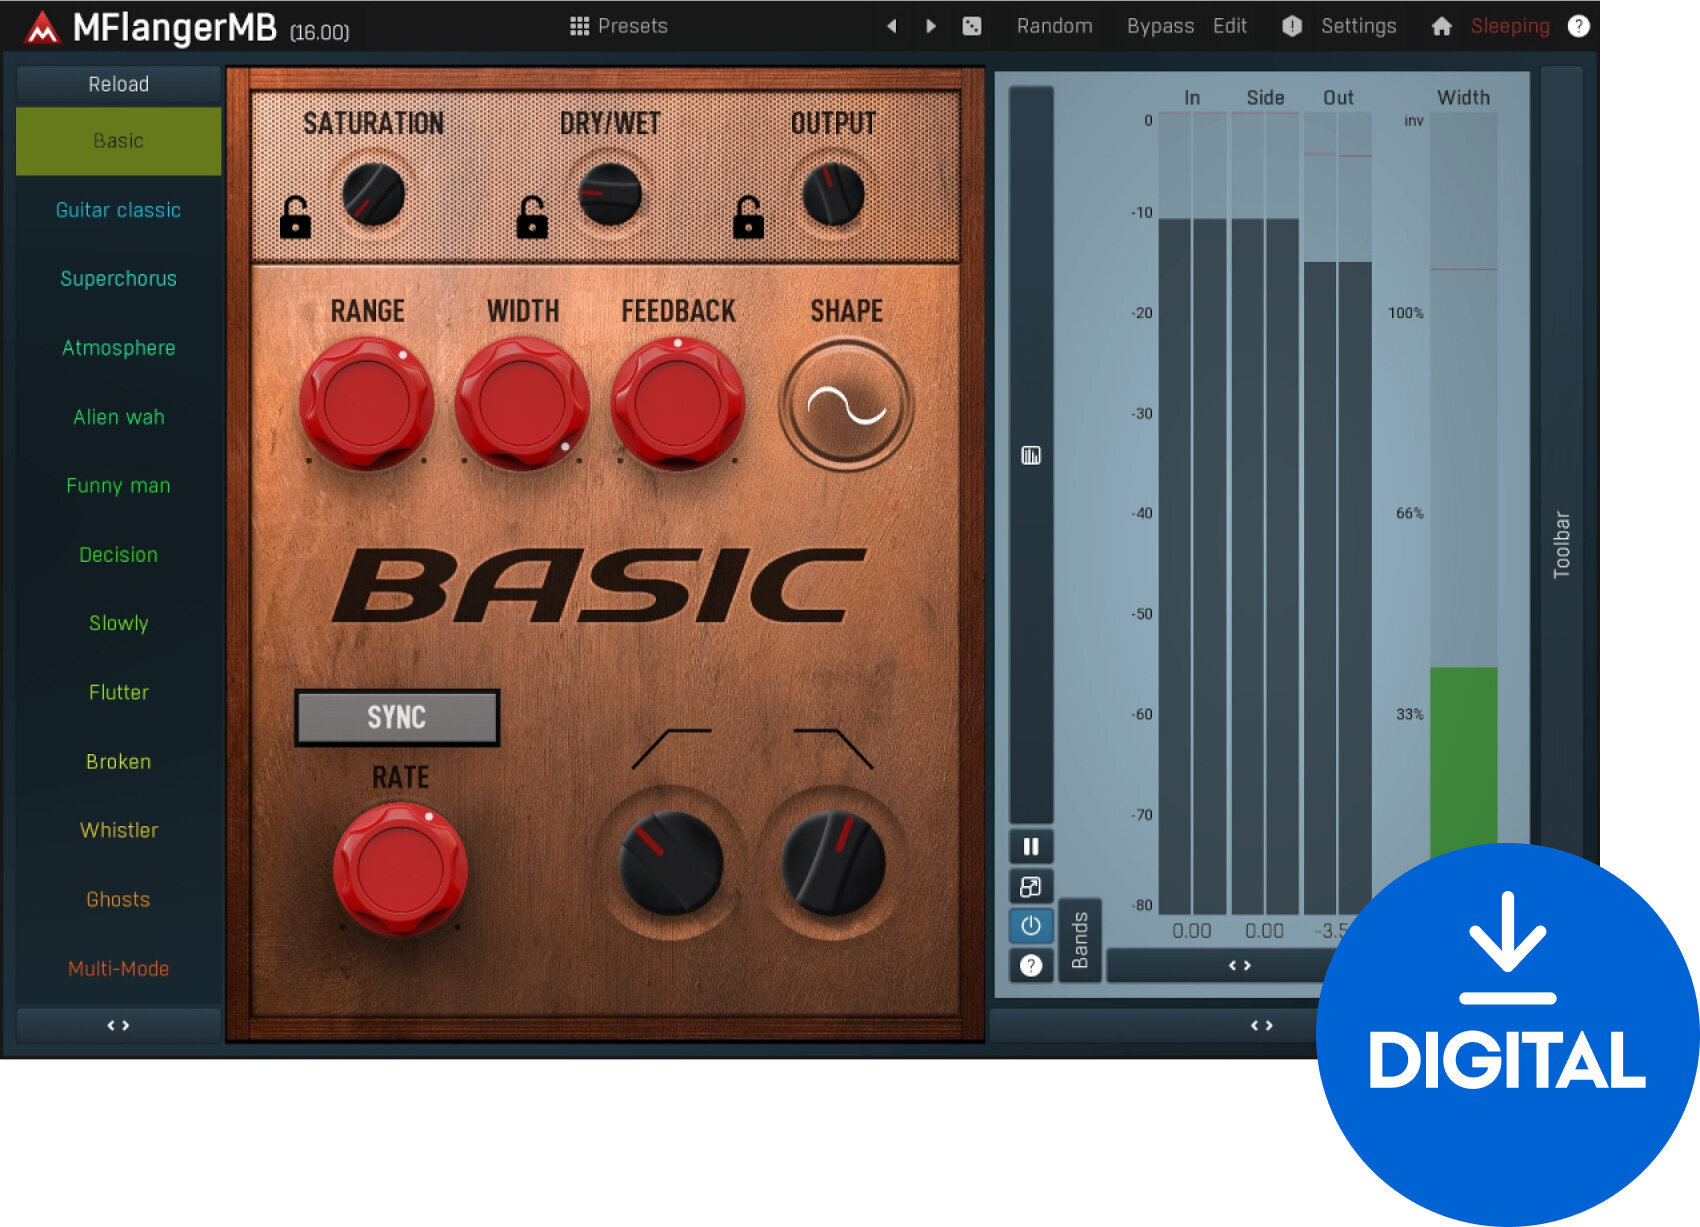Turn the RATE knob
The image size is (1700, 1227).
coord(400,870)
